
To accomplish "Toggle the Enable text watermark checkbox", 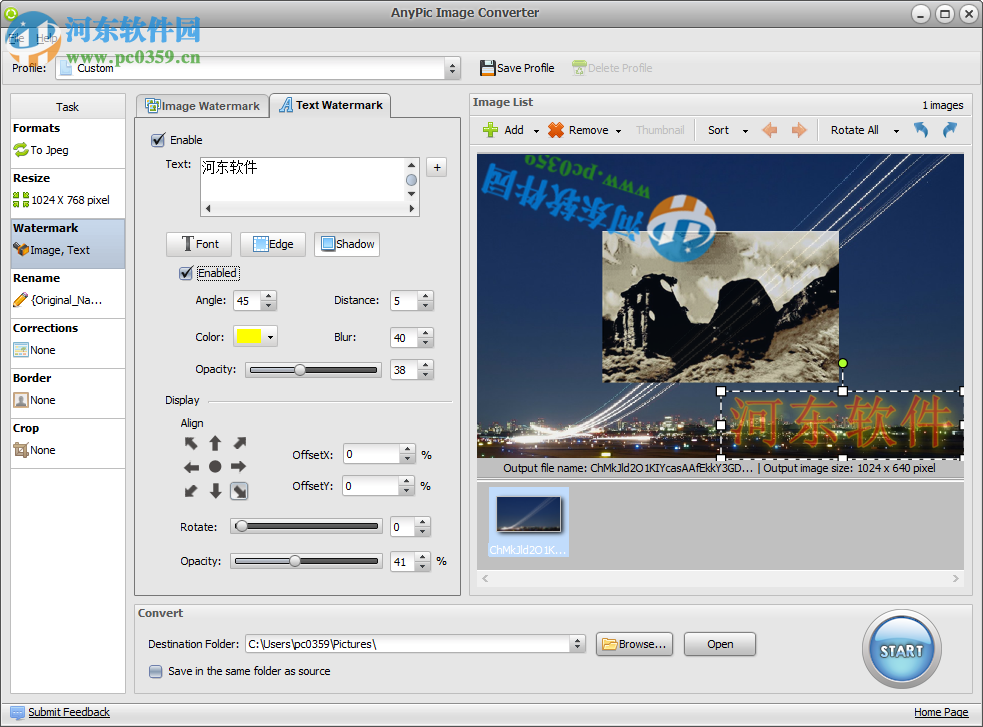I will tap(157, 140).
